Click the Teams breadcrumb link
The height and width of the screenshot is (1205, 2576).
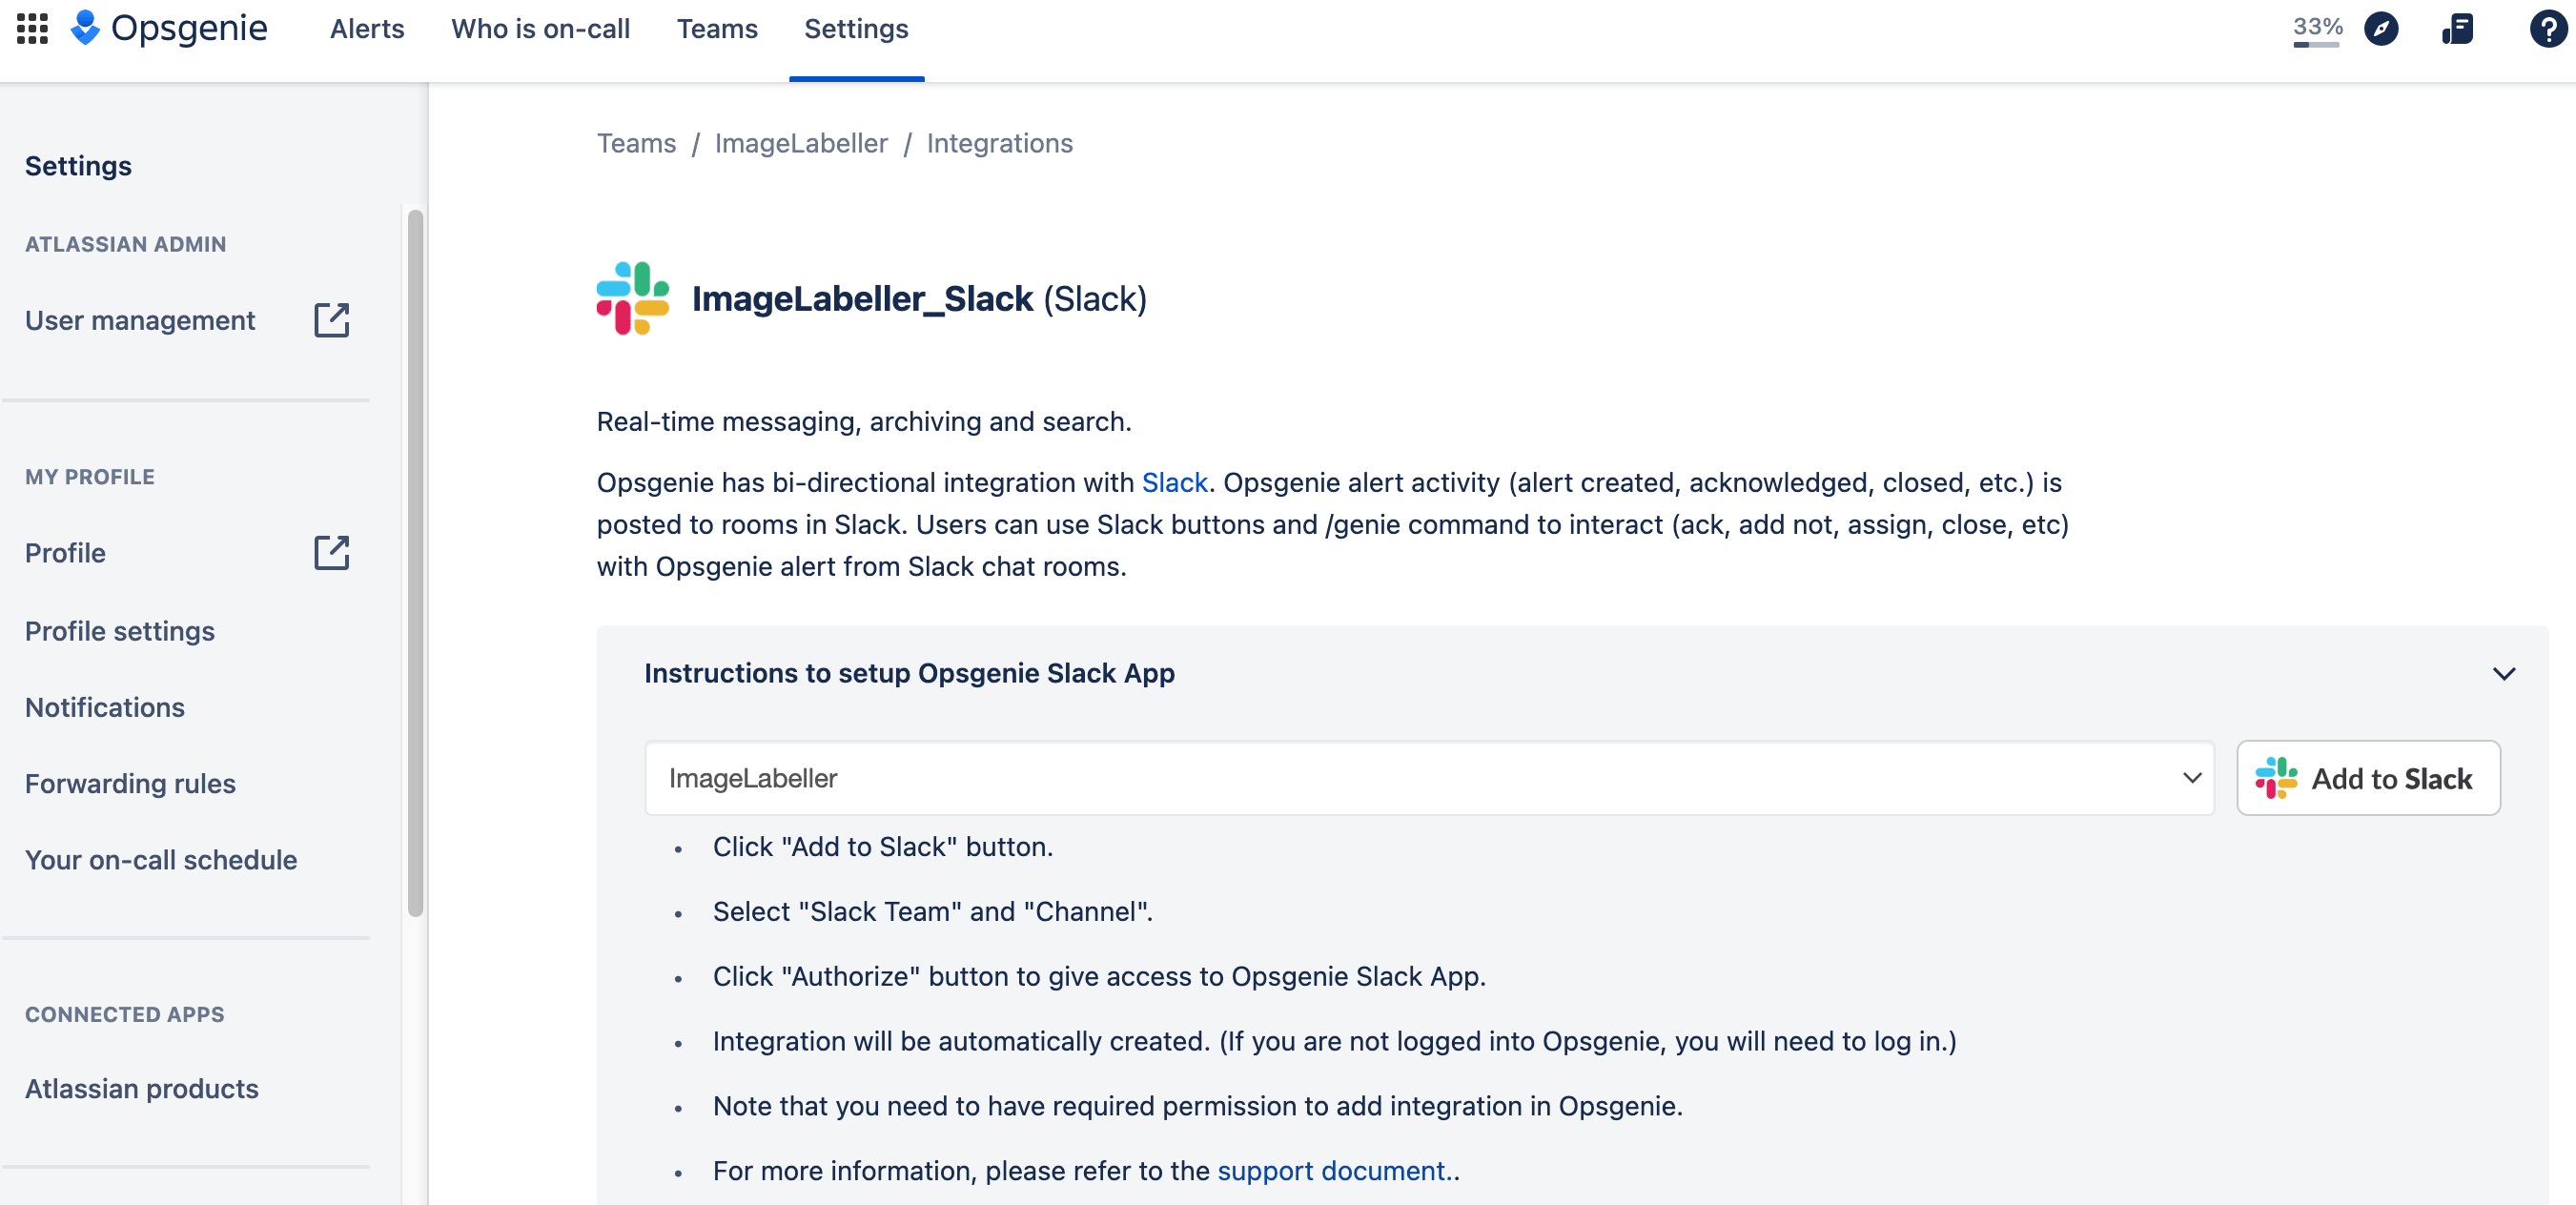pyautogui.click(x=638, y=141)
